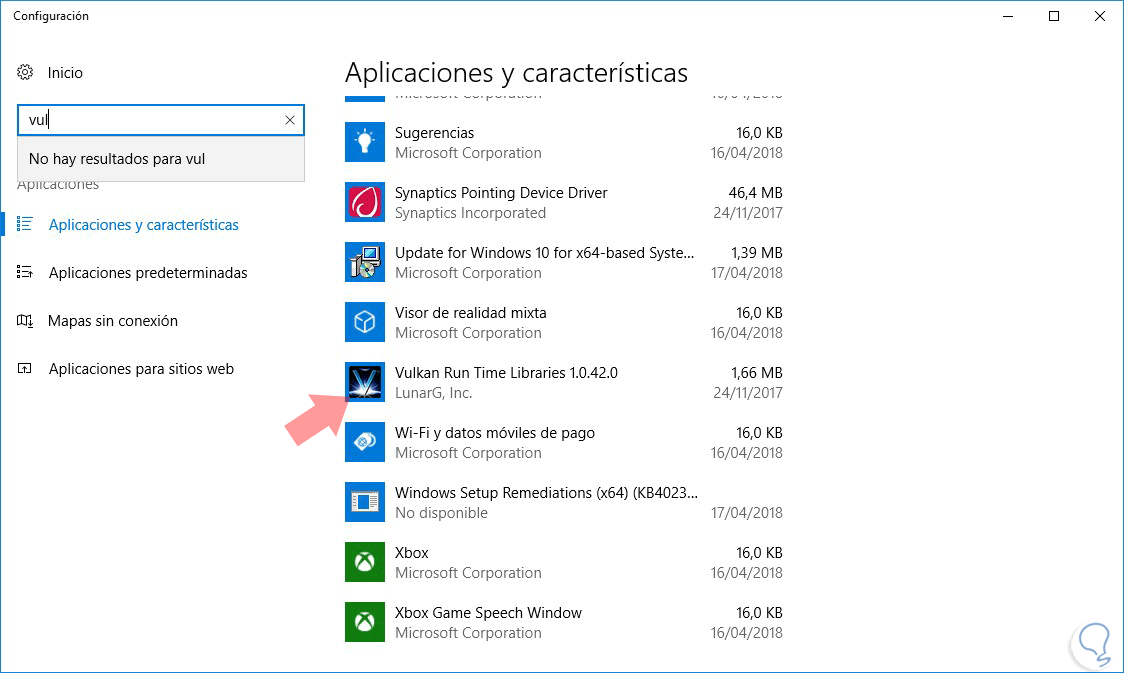Screen dimensions: 1124x673
Task: Select Windows Setup Remediations (x64) entry
Action: pyautogui.click(x=546, y=493)
